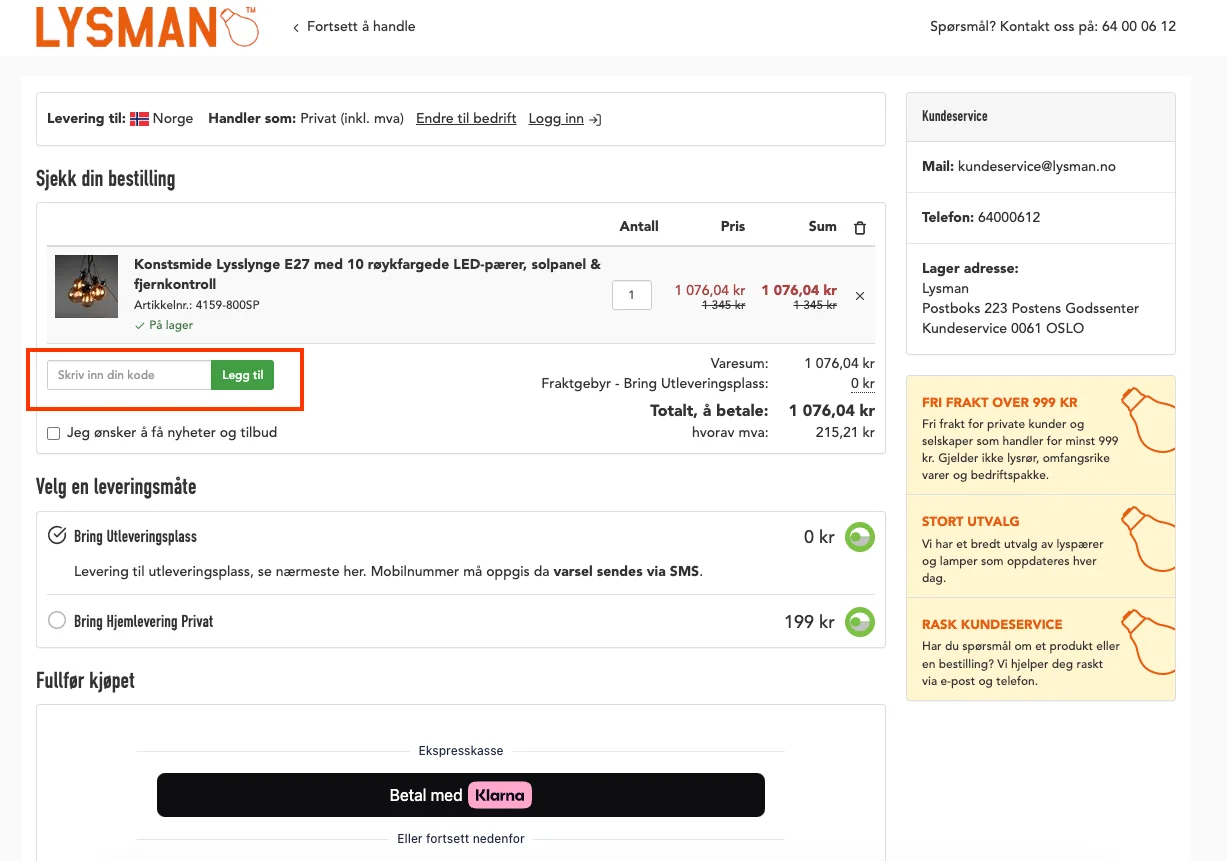Image resolution: width=1227 pixels, height=861 pixels.
Task: Click the Norwegian flag icon
Action: 140,118
